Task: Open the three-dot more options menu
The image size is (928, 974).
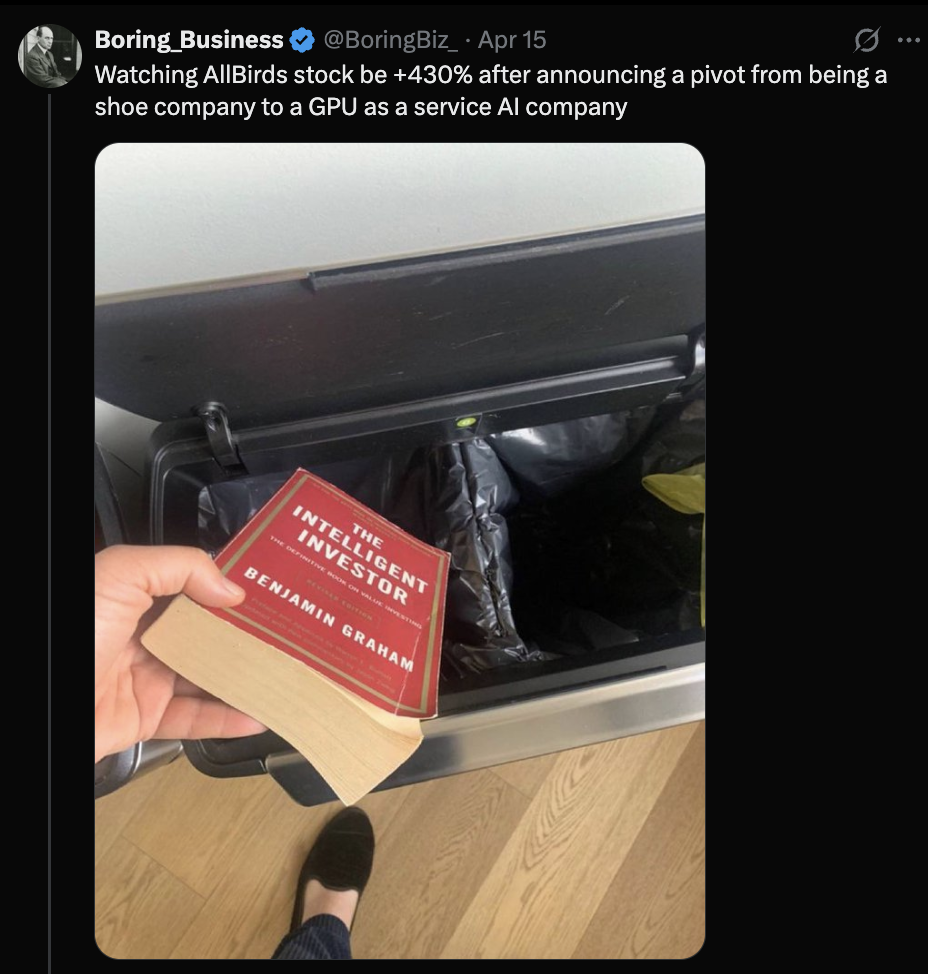Action: pos(909,40)
